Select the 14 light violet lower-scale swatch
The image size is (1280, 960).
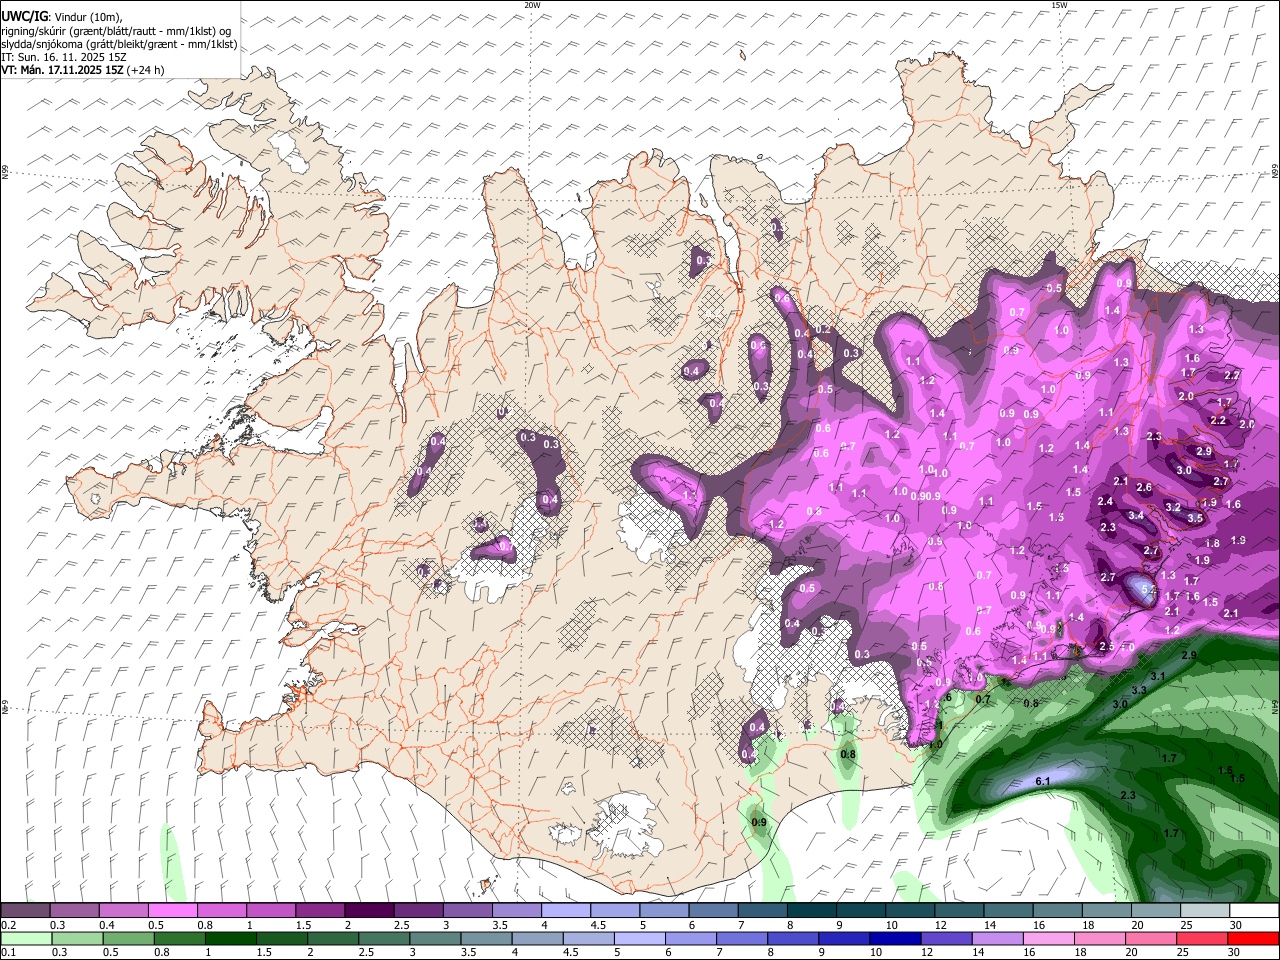(x=996, y=938)
